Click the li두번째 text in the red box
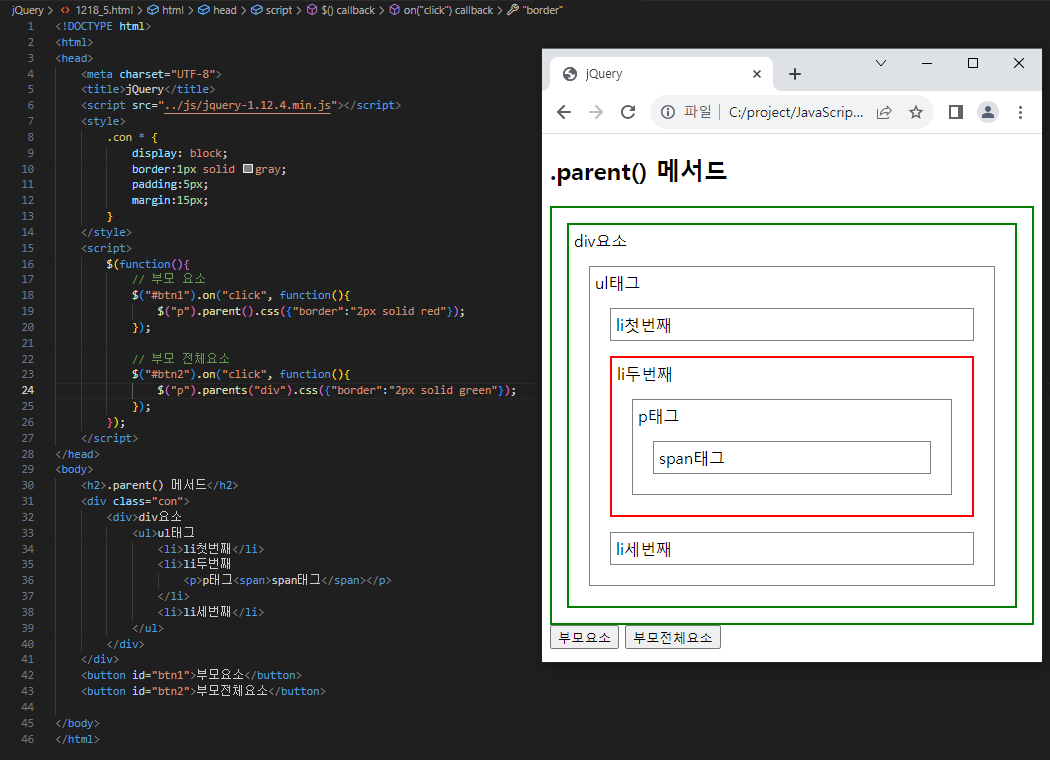The width and height of the screenshot is (1050, 760). point(644,374)
